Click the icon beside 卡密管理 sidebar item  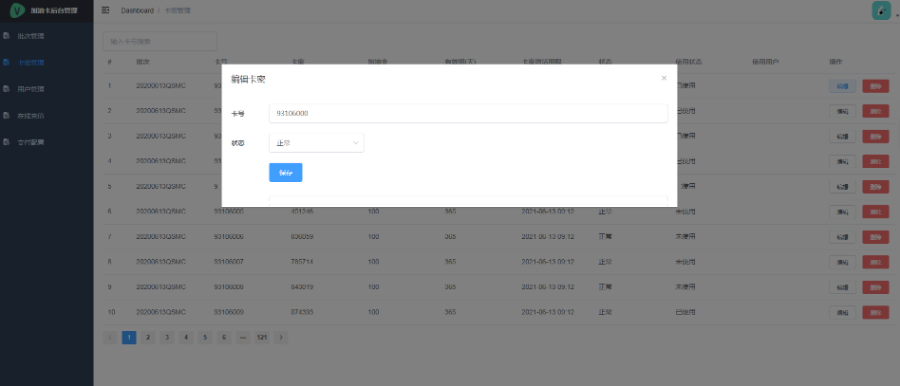[7, 63]
